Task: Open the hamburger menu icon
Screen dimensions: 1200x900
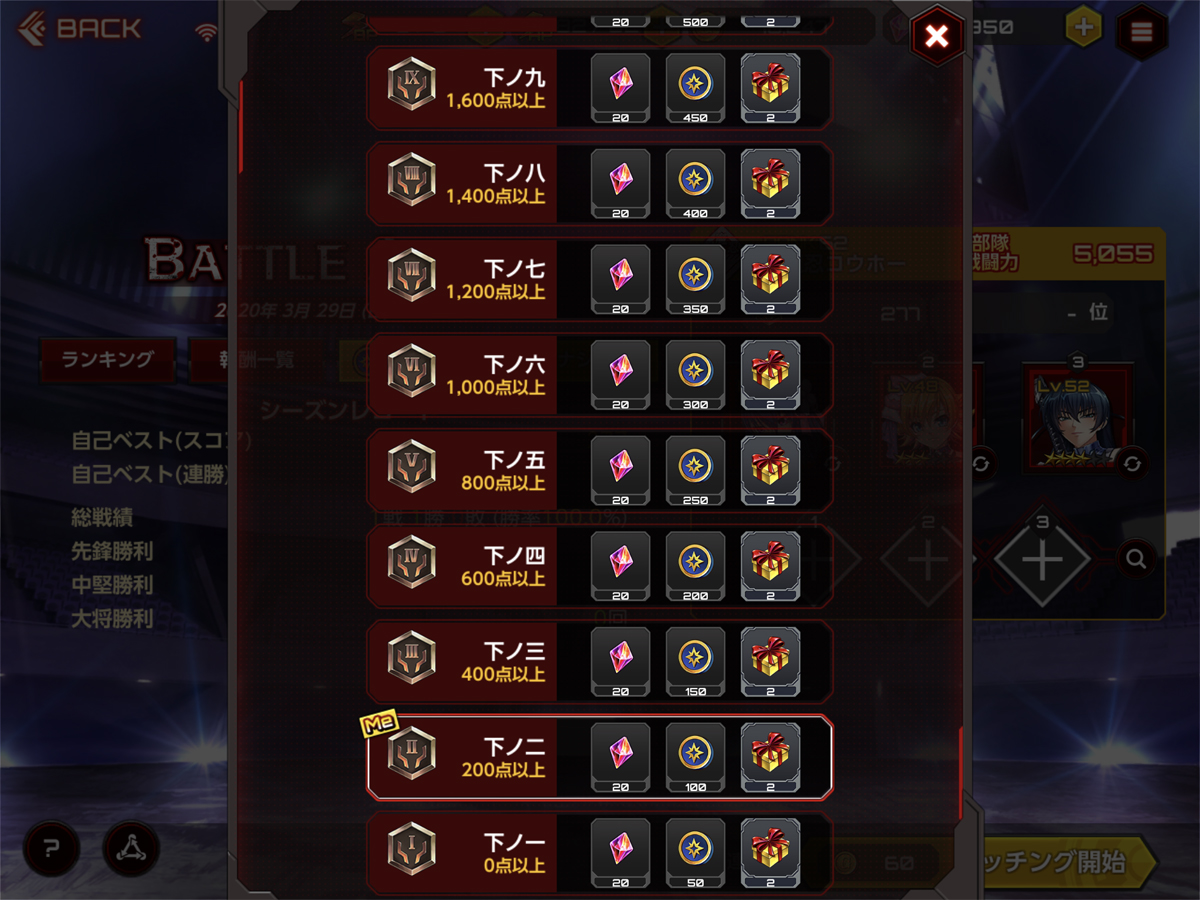Action: (1141, 30)
